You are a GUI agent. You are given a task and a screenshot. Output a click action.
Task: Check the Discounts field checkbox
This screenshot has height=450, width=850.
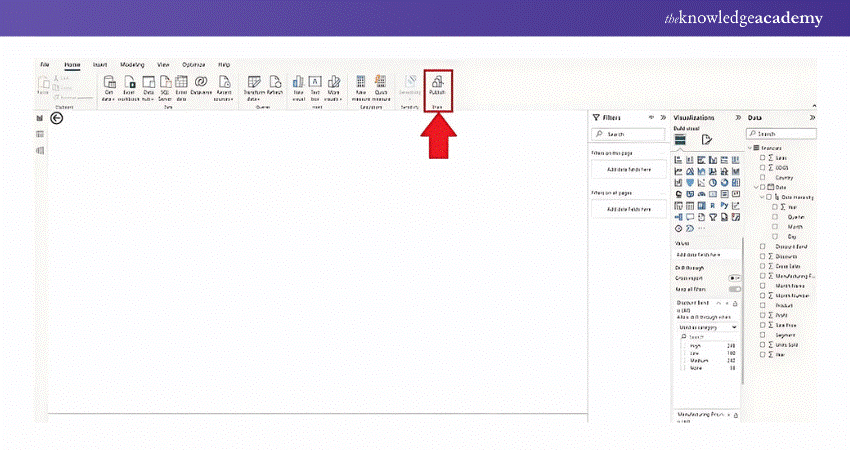click(x=764, y=256)
